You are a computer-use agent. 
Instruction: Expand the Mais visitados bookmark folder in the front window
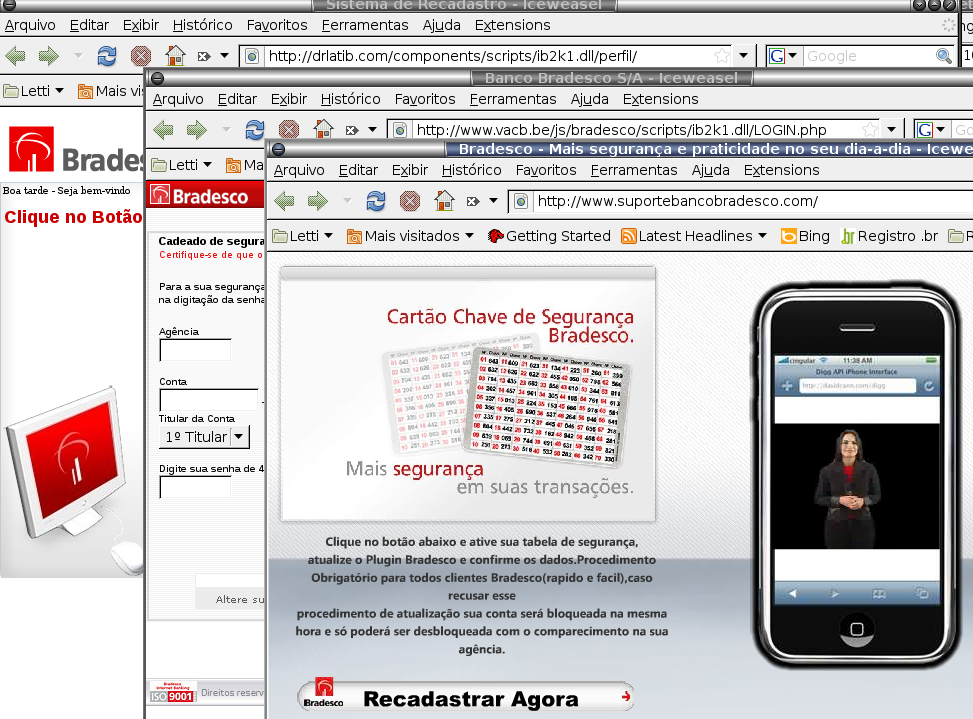pos(410,236)
